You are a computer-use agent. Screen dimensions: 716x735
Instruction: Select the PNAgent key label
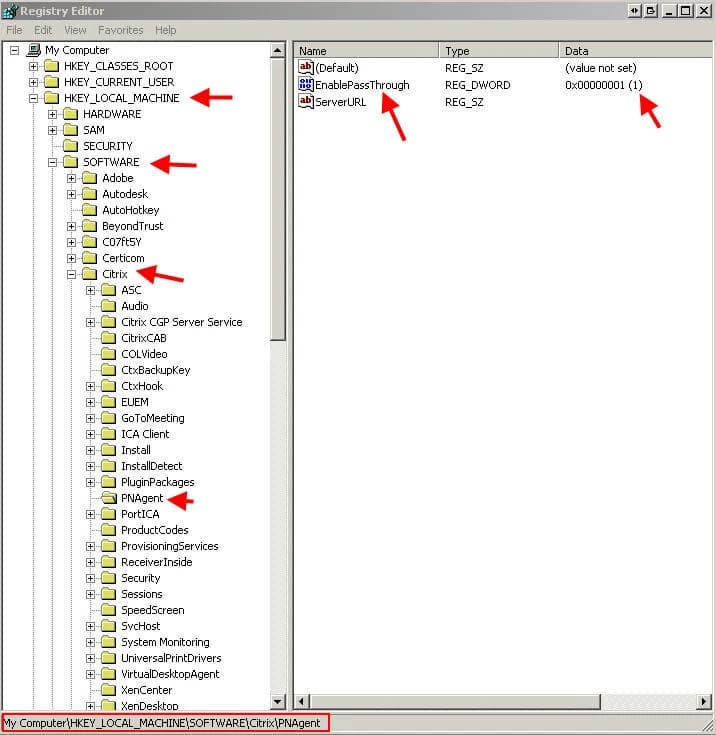[142, 498]
